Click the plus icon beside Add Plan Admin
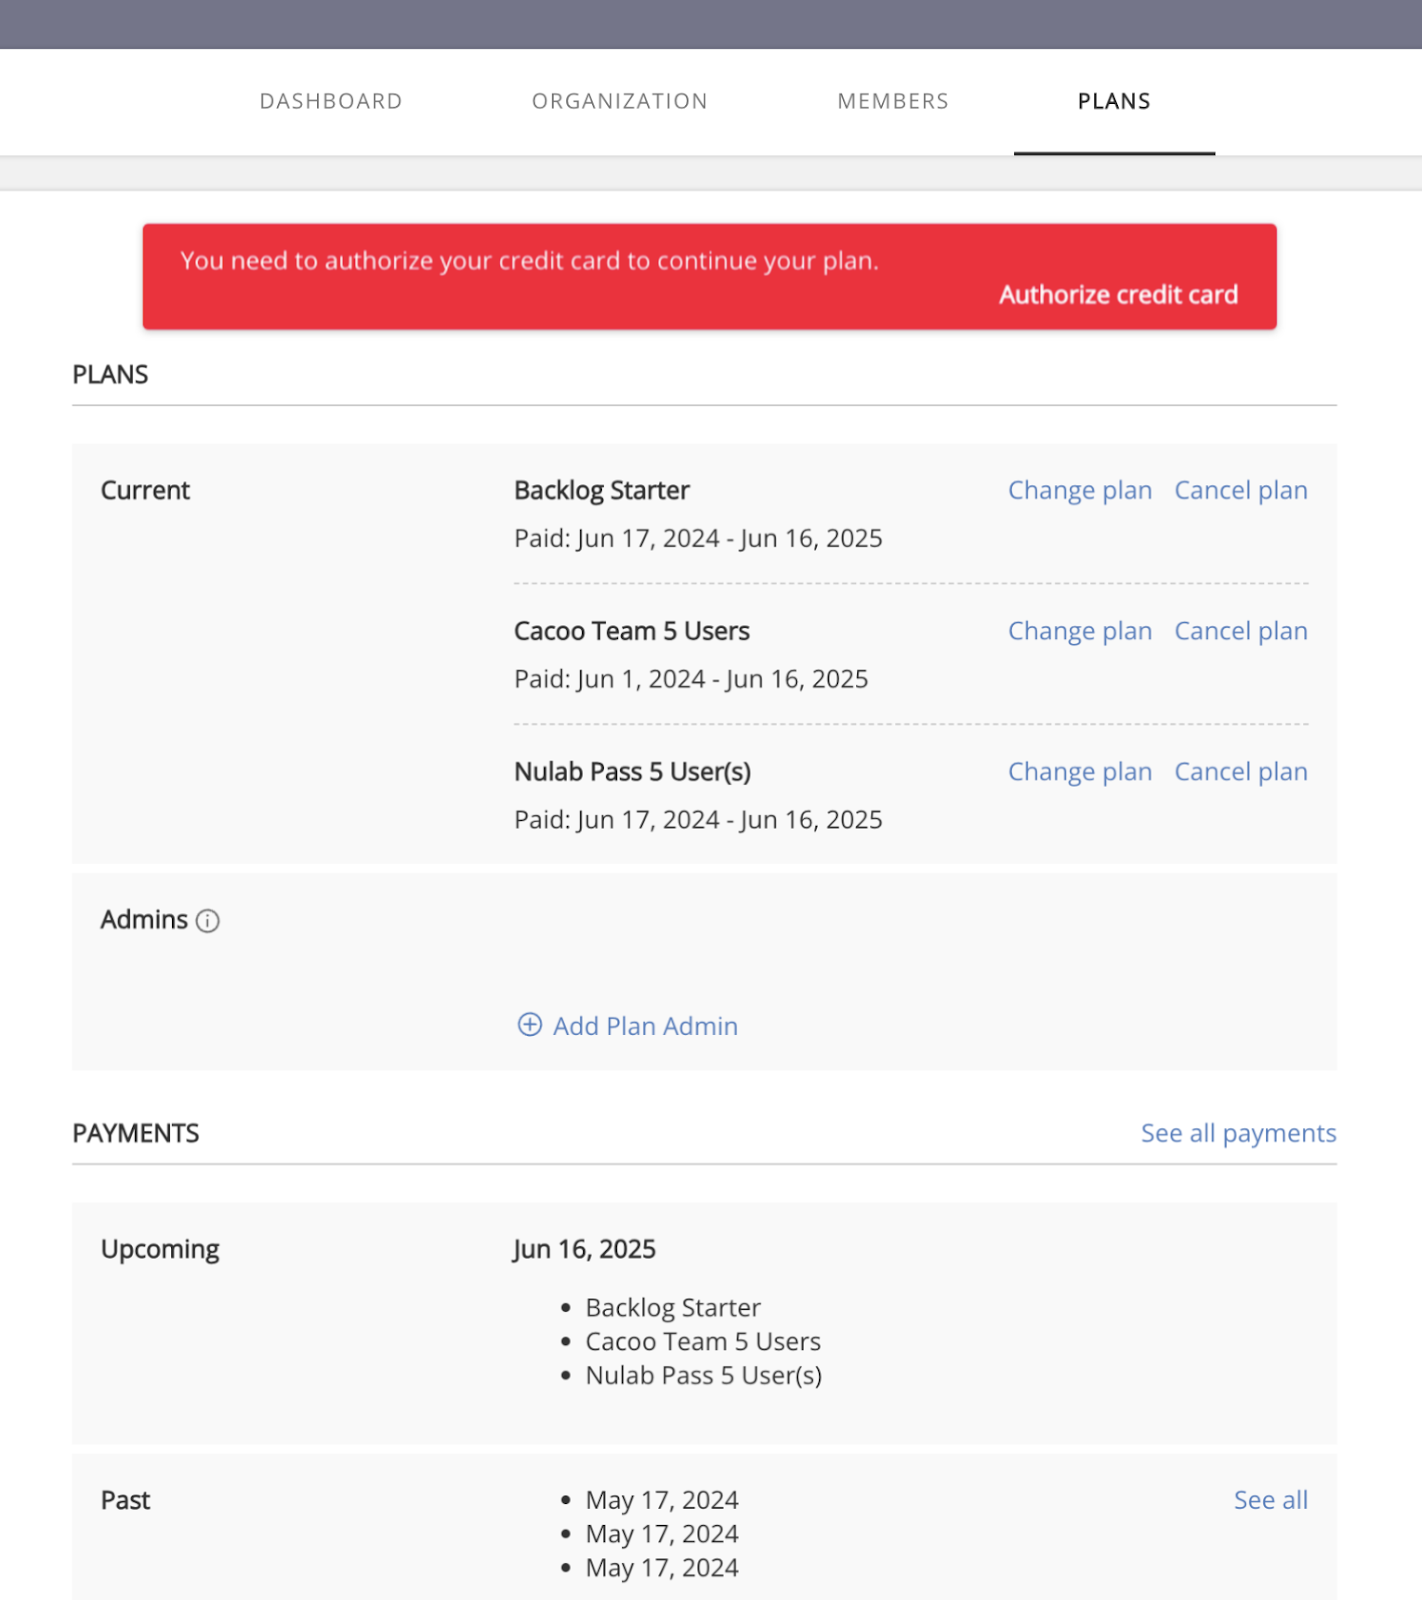The image size is (1422, 1600). pyautogui.click(x=529, y=1025)
